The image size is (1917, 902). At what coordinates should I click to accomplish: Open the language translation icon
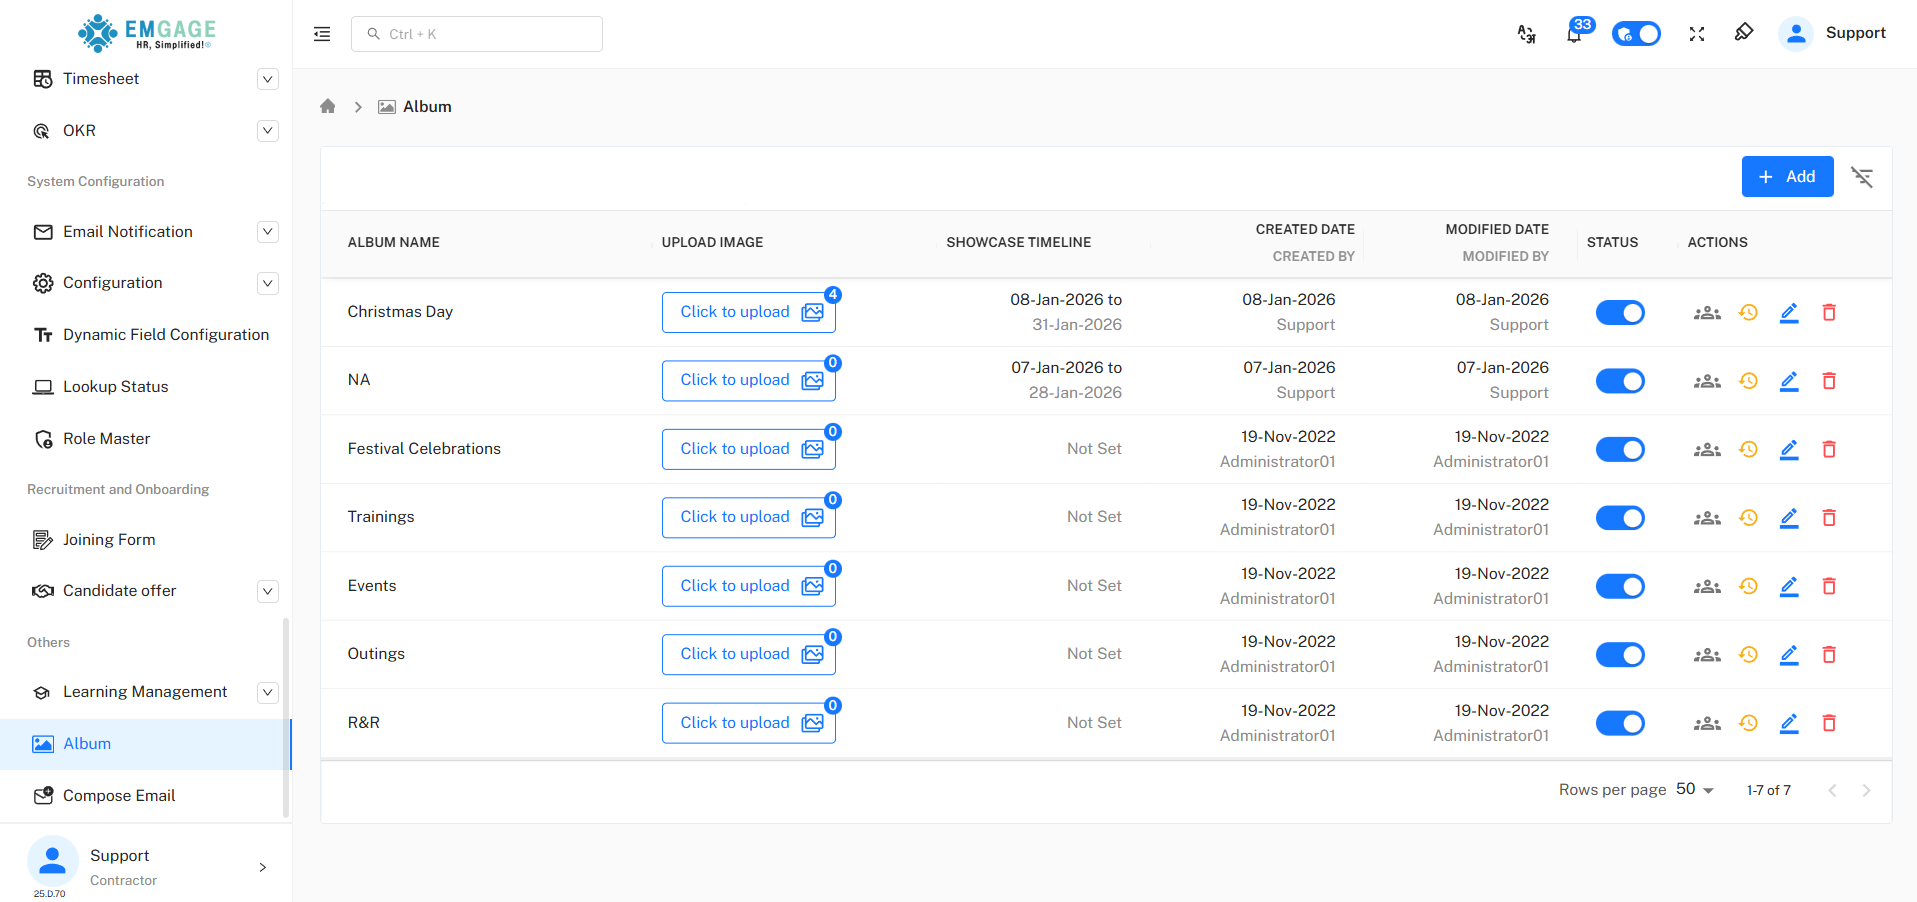1526,34
